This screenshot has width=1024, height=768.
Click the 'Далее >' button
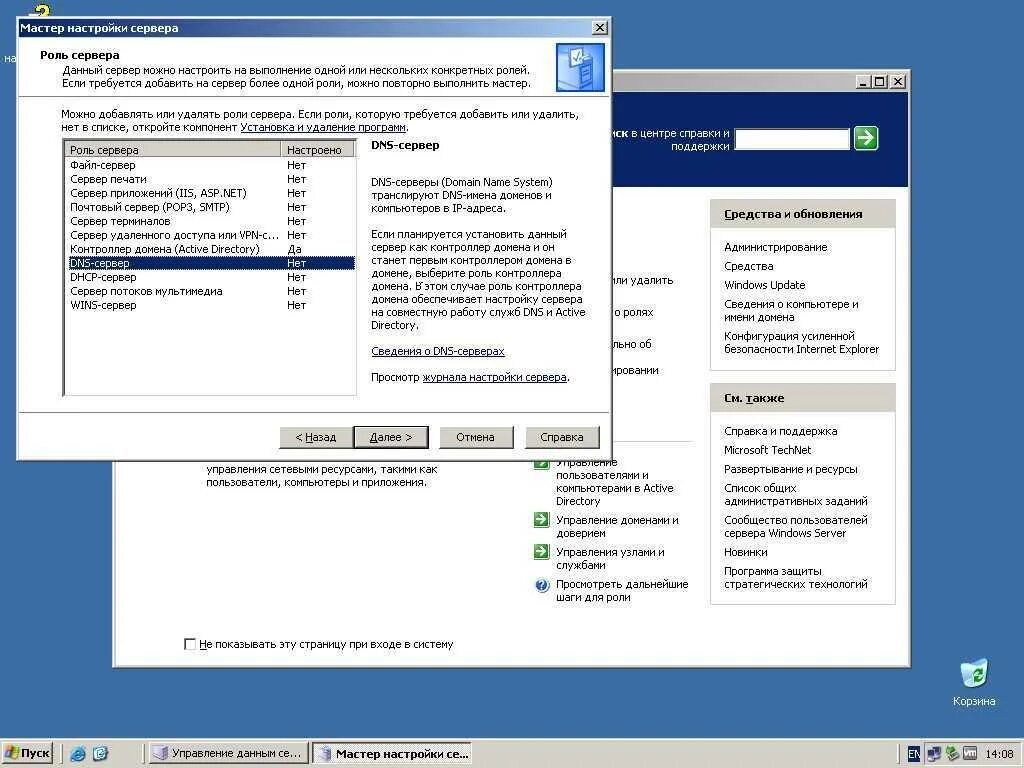pos(391,437)
